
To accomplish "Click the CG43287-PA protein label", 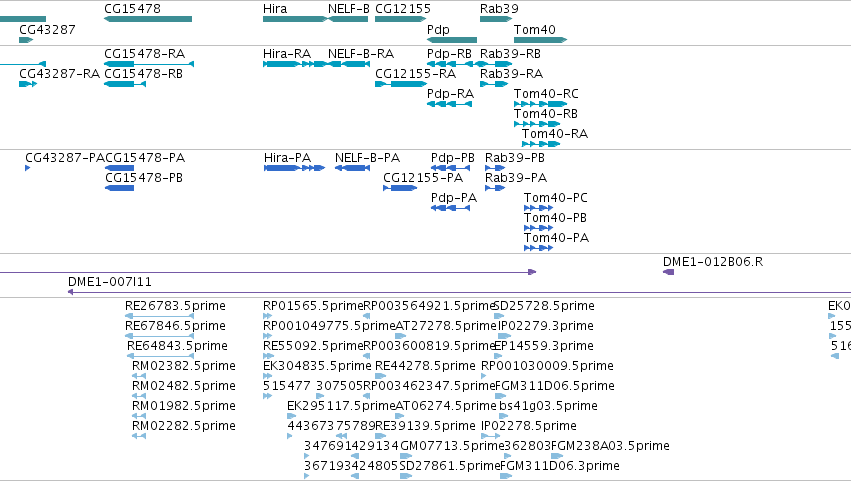I will click(x=65, y=158).
